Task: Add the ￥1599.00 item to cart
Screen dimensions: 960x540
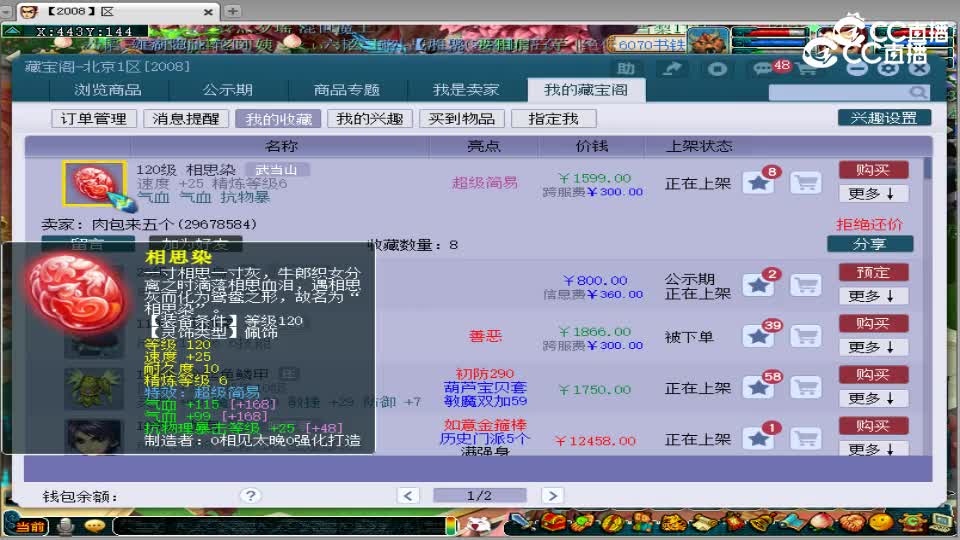Action: [x=806, y=182]
